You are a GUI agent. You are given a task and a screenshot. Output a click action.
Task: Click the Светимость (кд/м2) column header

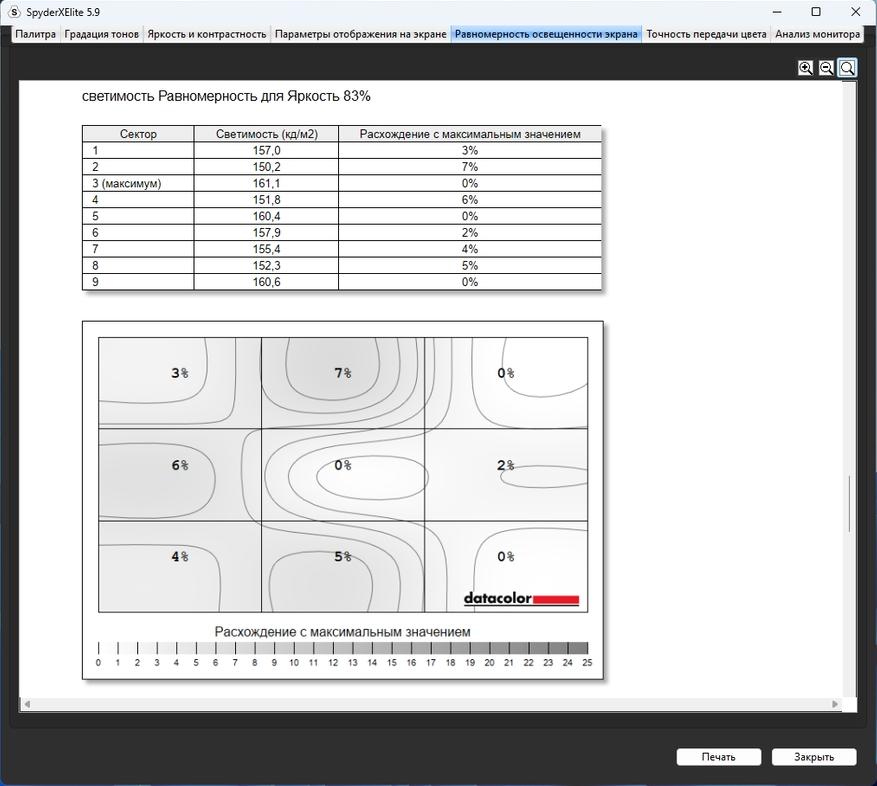coord(266,134)
